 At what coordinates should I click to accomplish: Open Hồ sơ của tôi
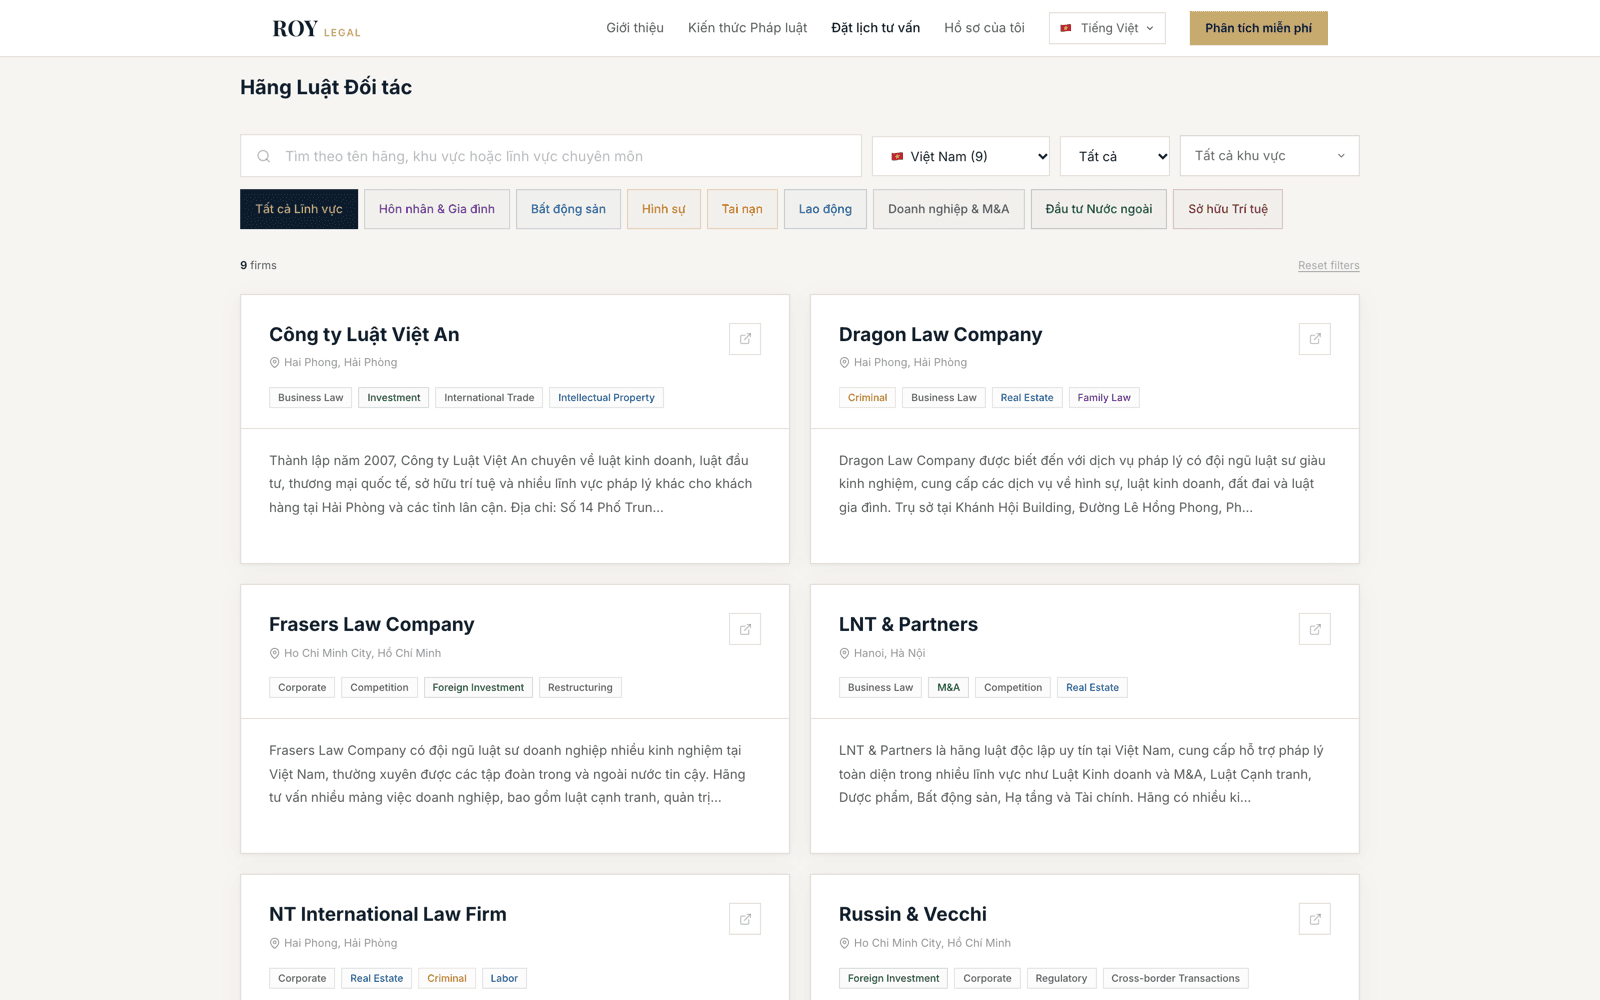(x=984, y=28)
